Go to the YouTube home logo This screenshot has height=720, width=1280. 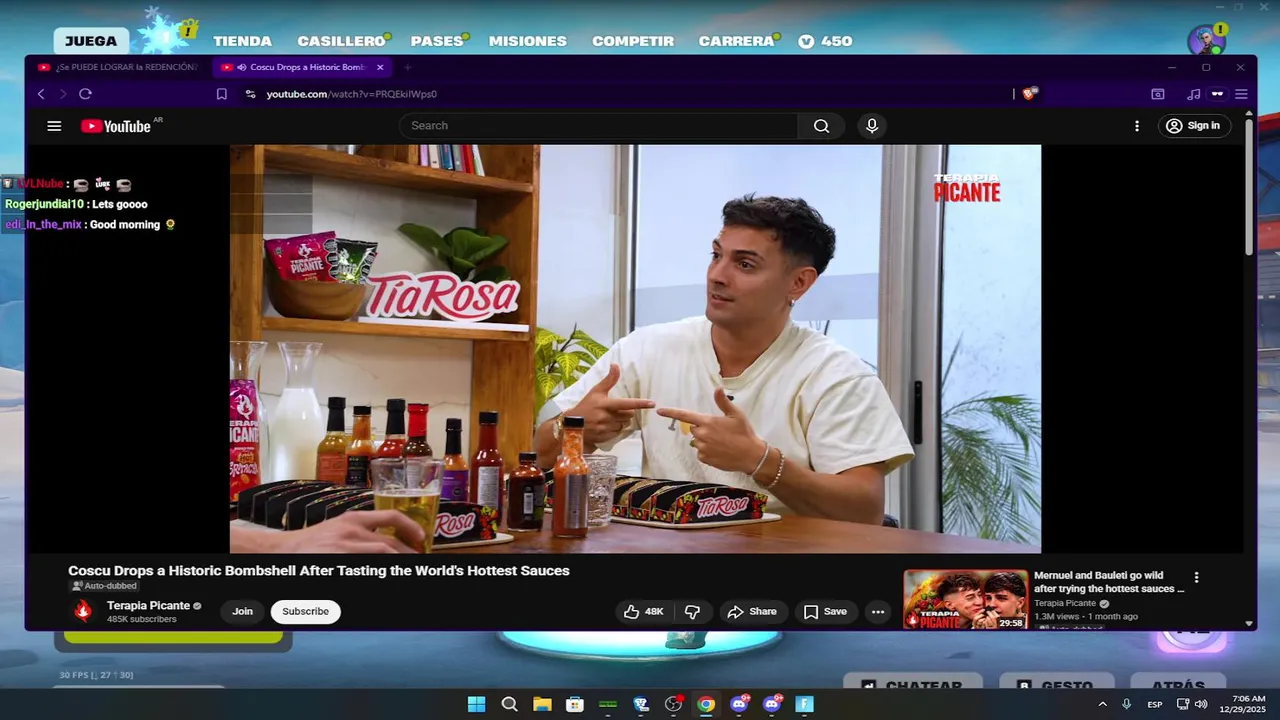(x=116, y=126)
